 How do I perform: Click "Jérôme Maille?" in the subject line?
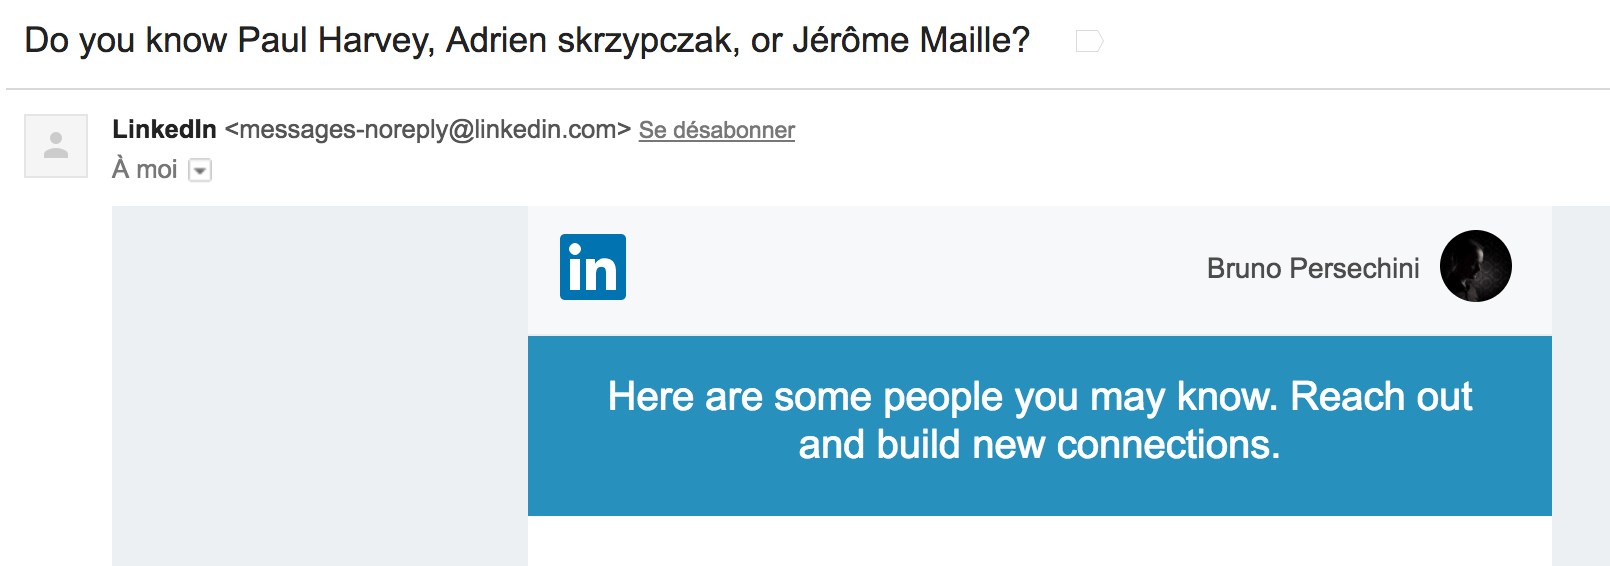(910, 41)
